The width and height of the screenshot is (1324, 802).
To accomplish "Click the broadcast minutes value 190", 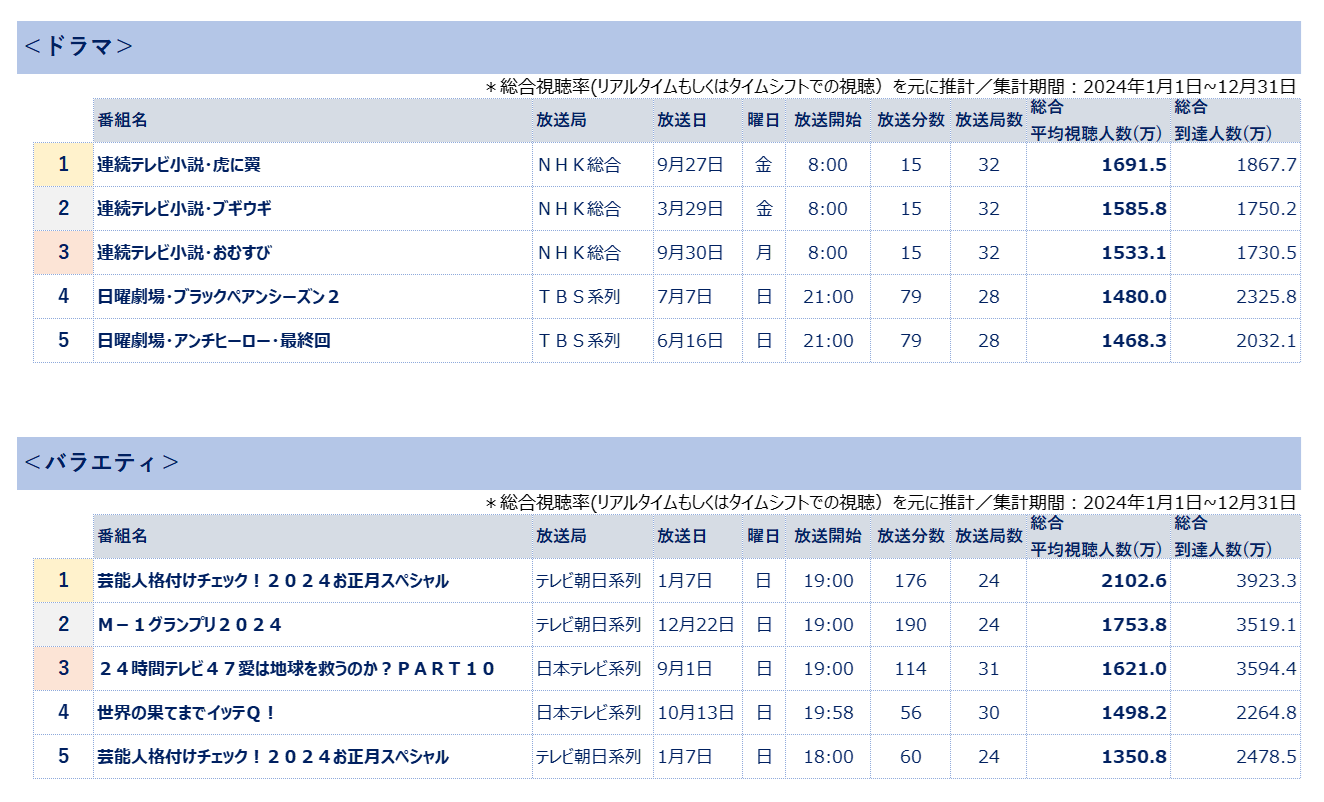I will (910, 625).
